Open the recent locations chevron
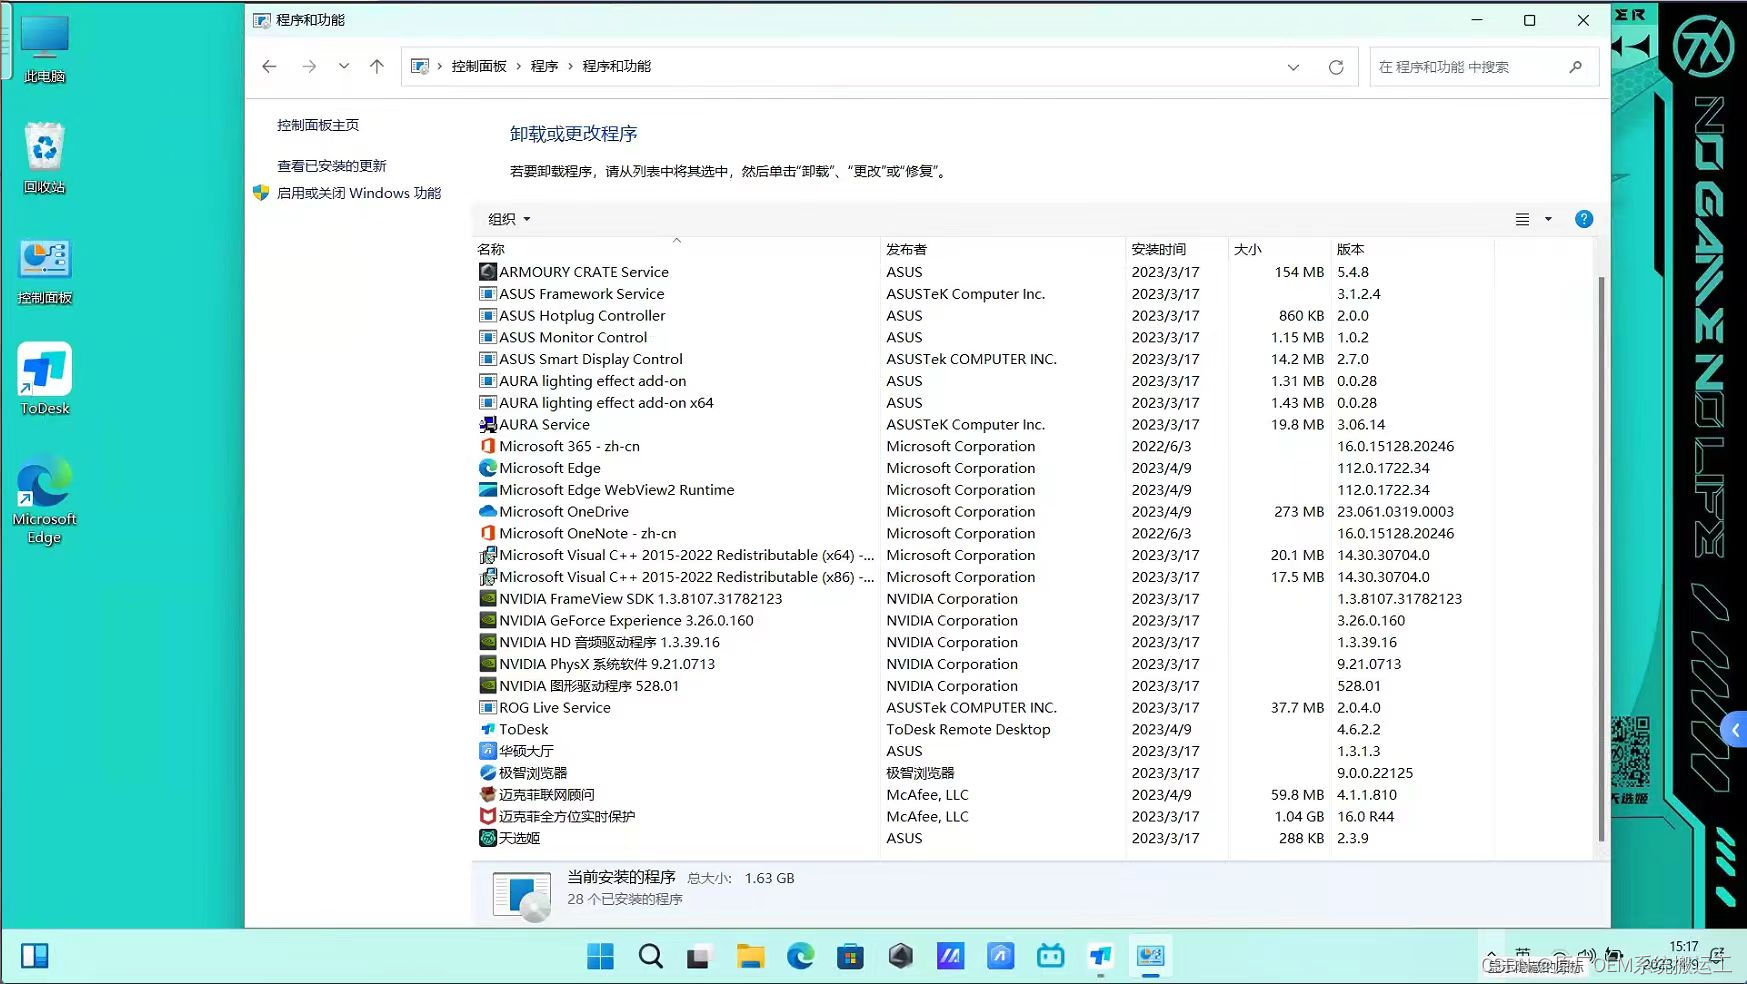 pyautogui.click(x=344, y=66)
